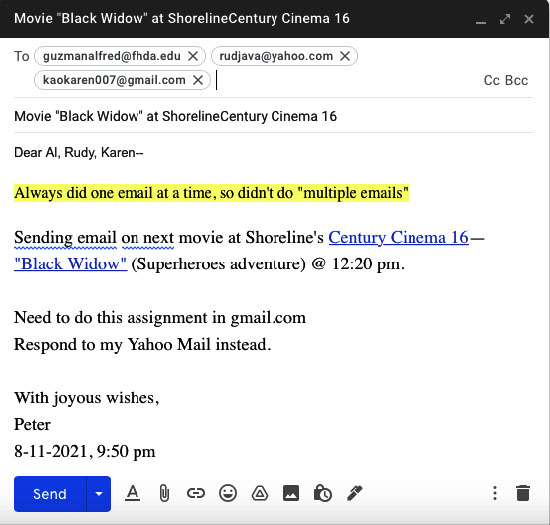Toggle confidential mode lock-clock icon
The image size is (550, 525).
tap(323, 493)
